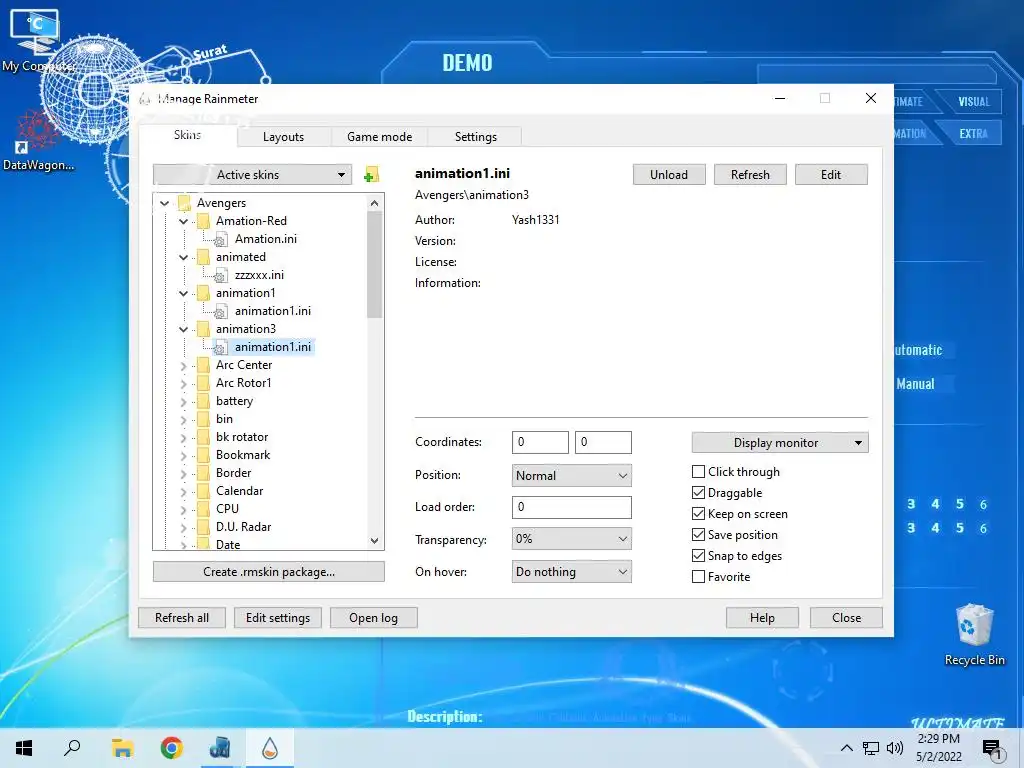
Task: Open the Active skins dropdown
Action: [x=252, y=175]
